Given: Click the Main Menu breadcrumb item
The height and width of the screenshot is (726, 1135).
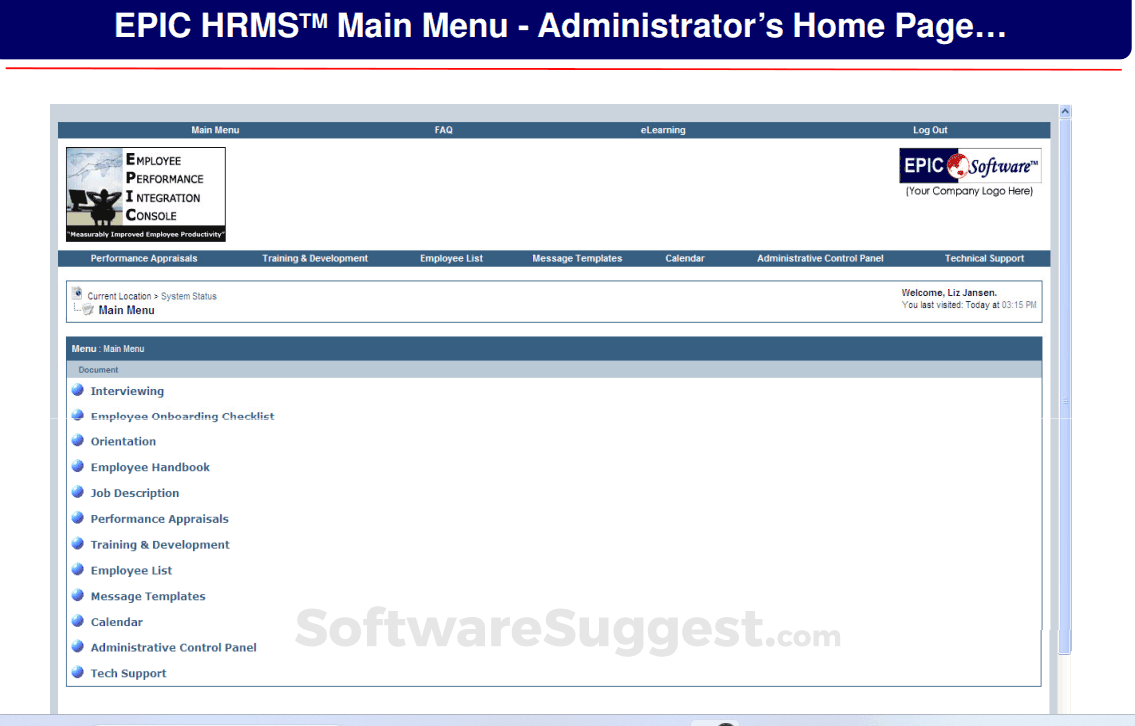Looking at the screenshot, I should pos(126,310).
